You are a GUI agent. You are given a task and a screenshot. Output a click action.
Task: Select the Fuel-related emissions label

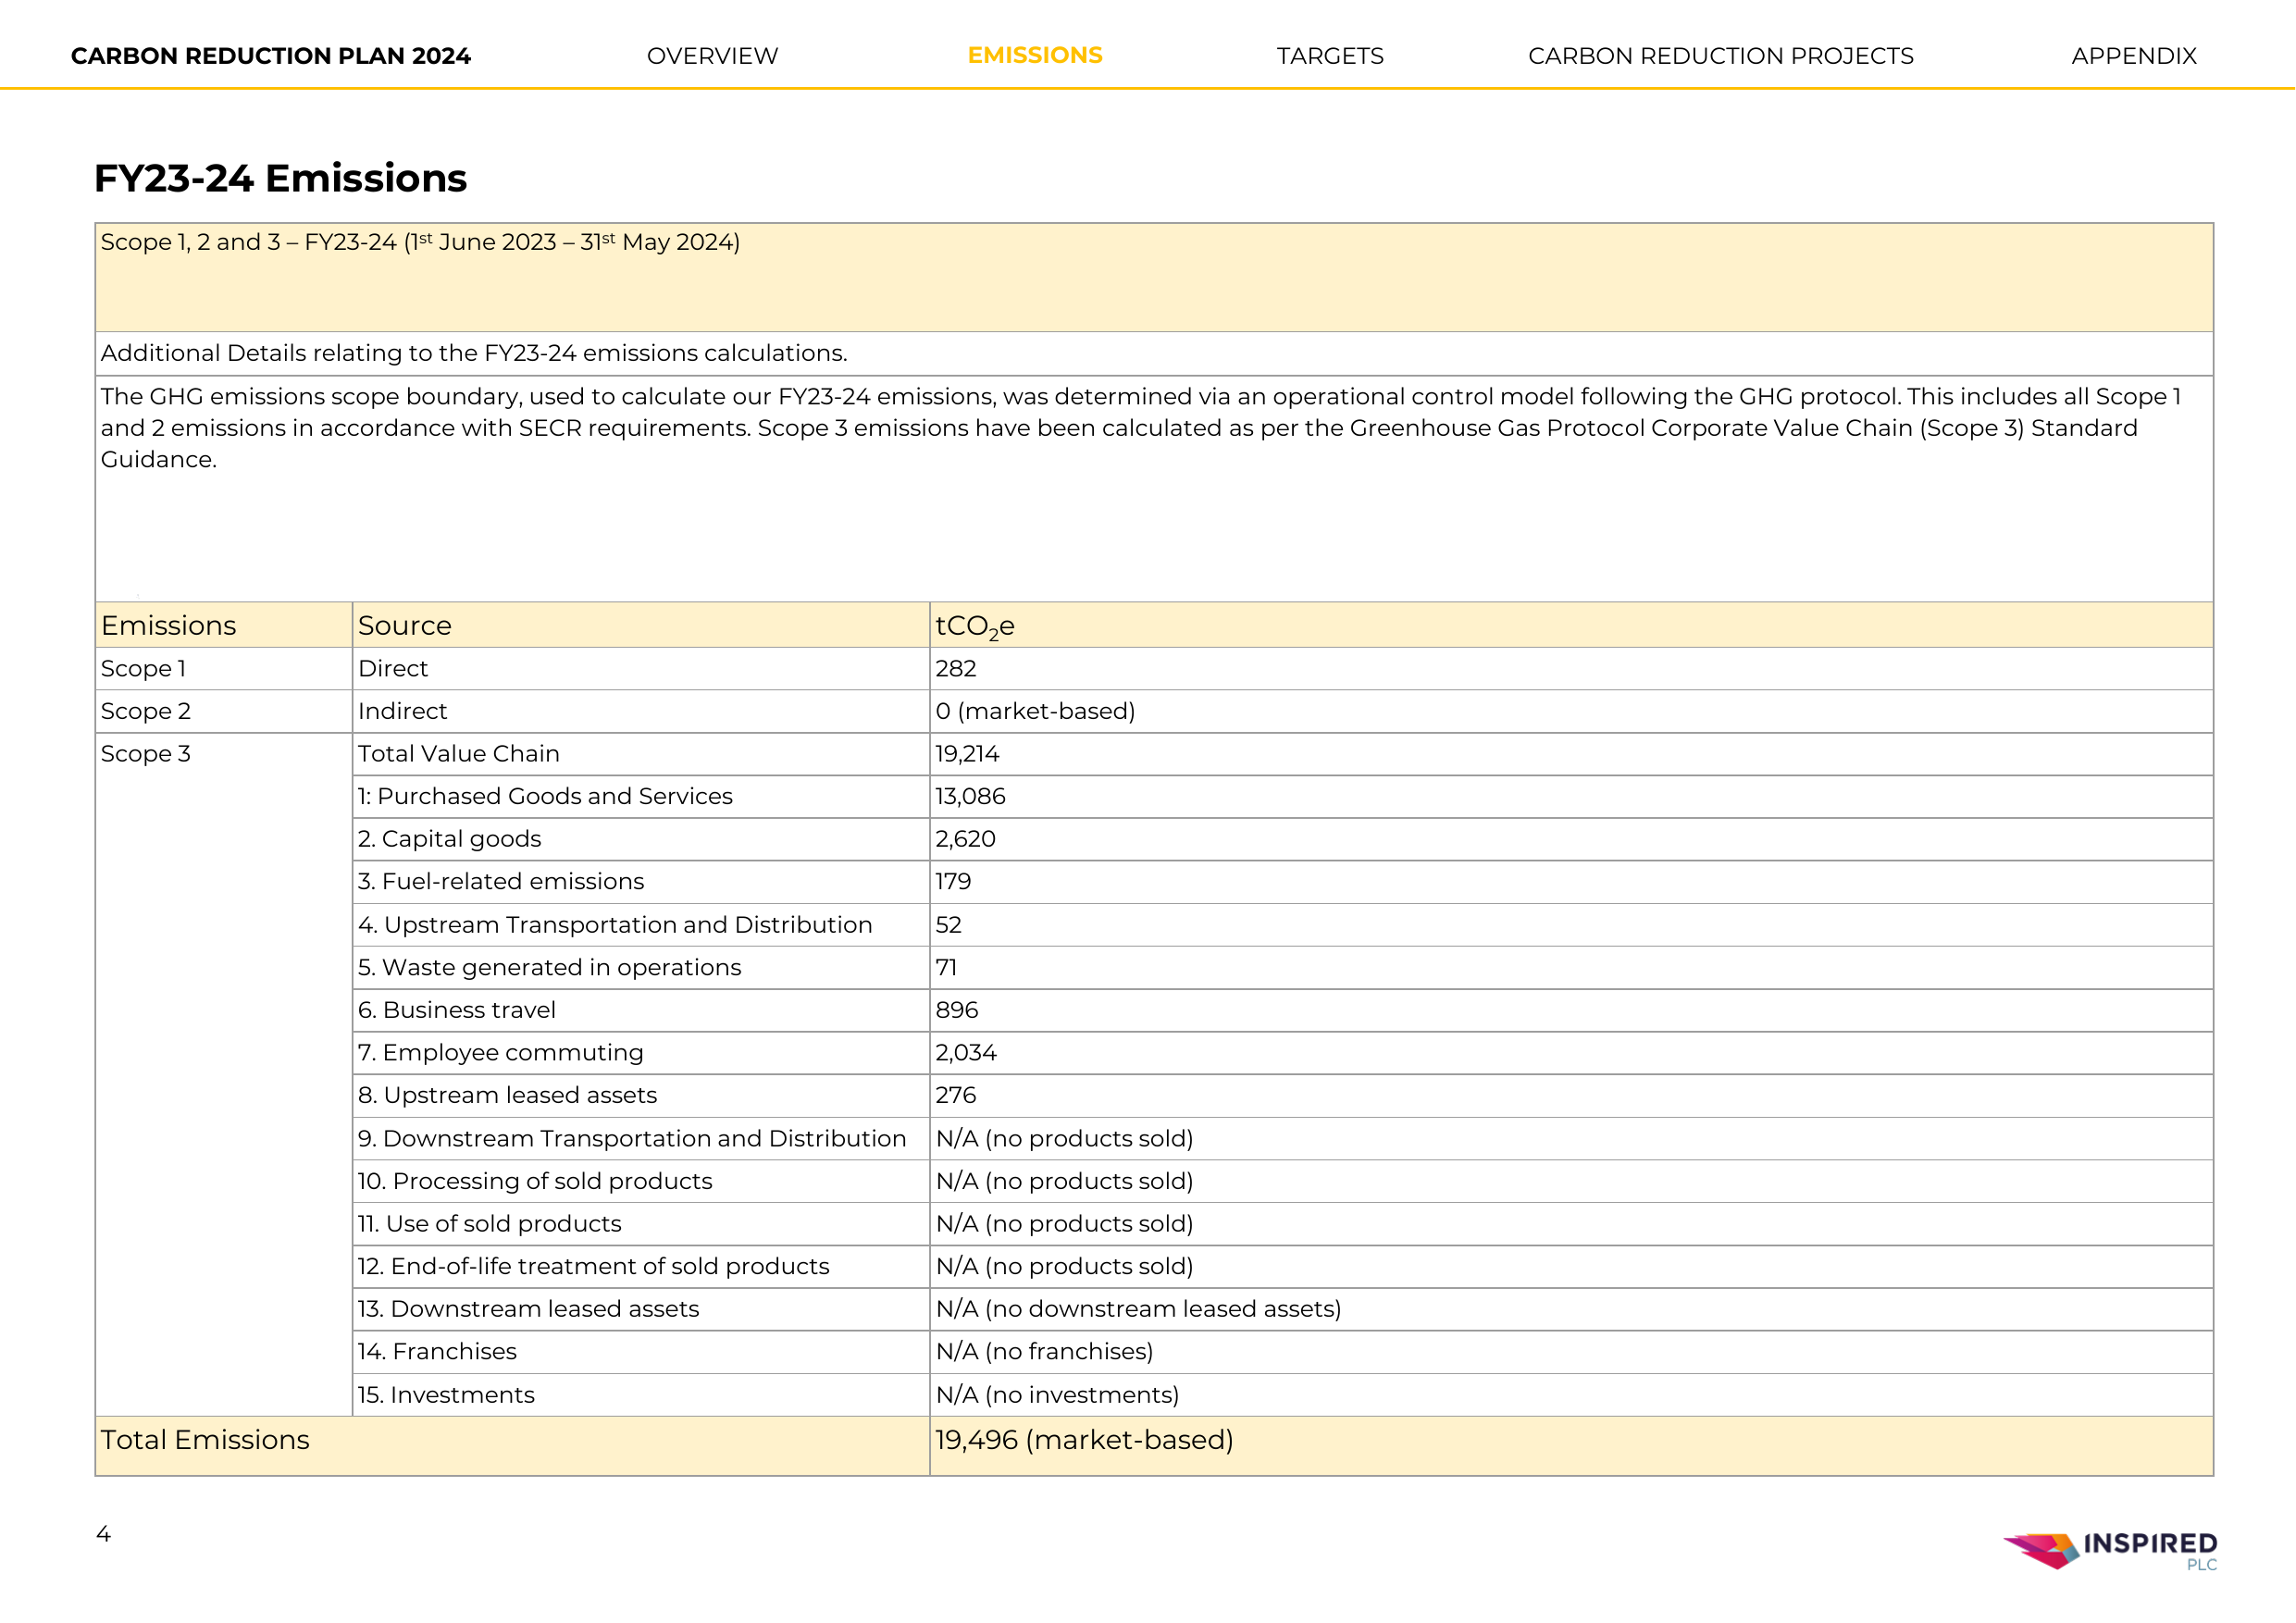[x=501, y=881]
